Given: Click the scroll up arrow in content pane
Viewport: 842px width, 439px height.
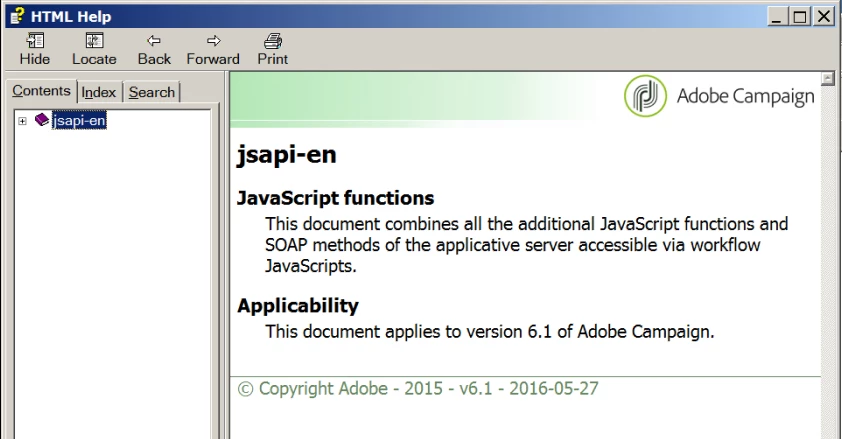Looking at the screenshot, I should [x=828, y=78].
